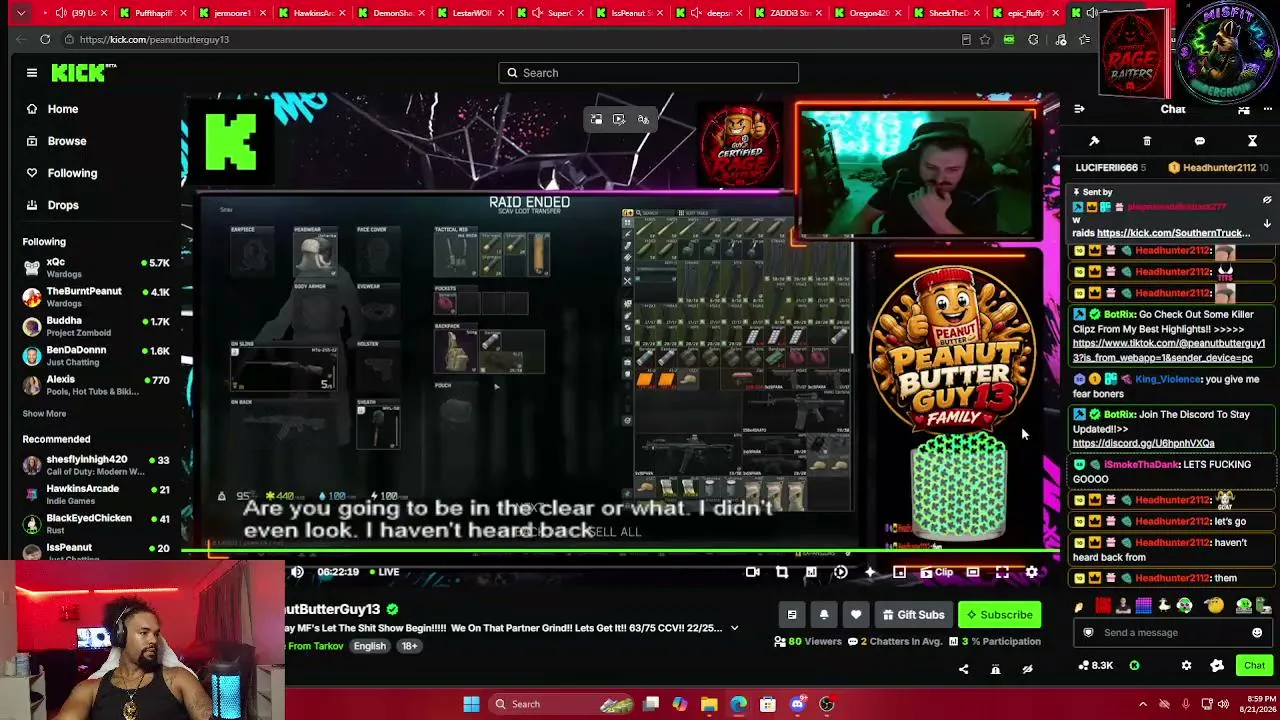Reload the page in the browser

[x=45, y=39]
